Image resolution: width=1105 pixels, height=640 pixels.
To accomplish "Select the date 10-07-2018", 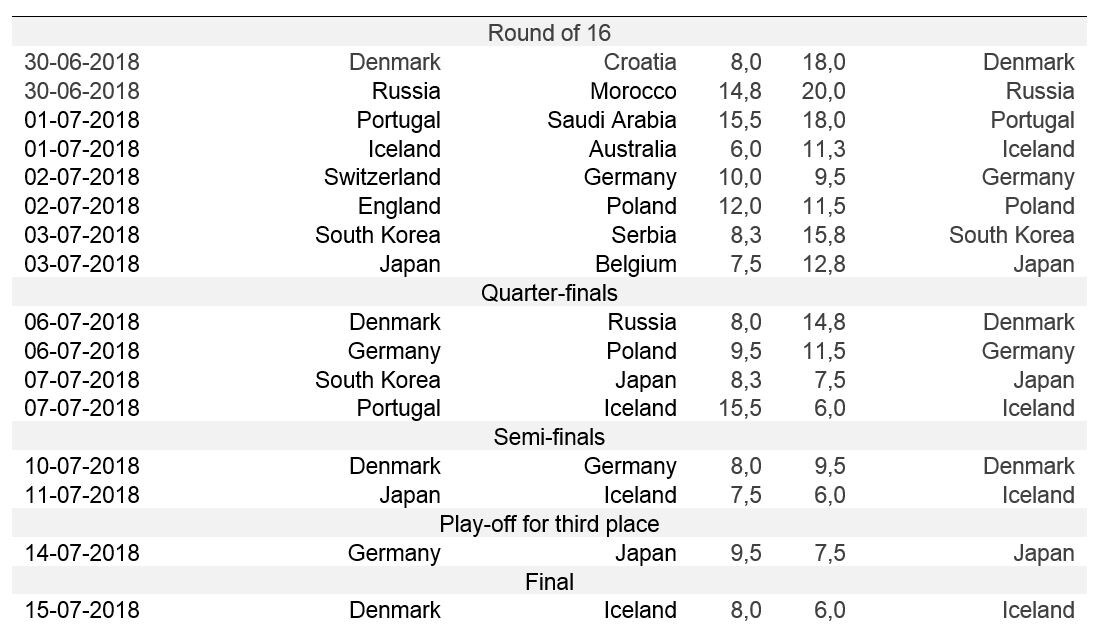I will click(x=82, y=466).
